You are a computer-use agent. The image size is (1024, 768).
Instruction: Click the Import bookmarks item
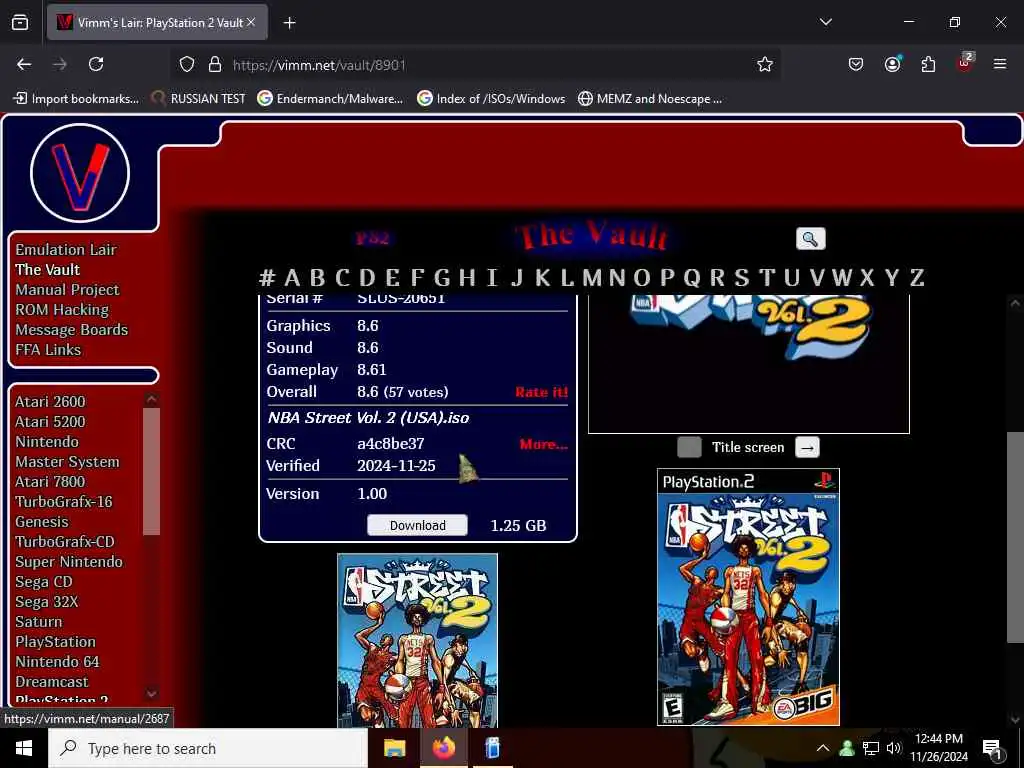[76, 99]
